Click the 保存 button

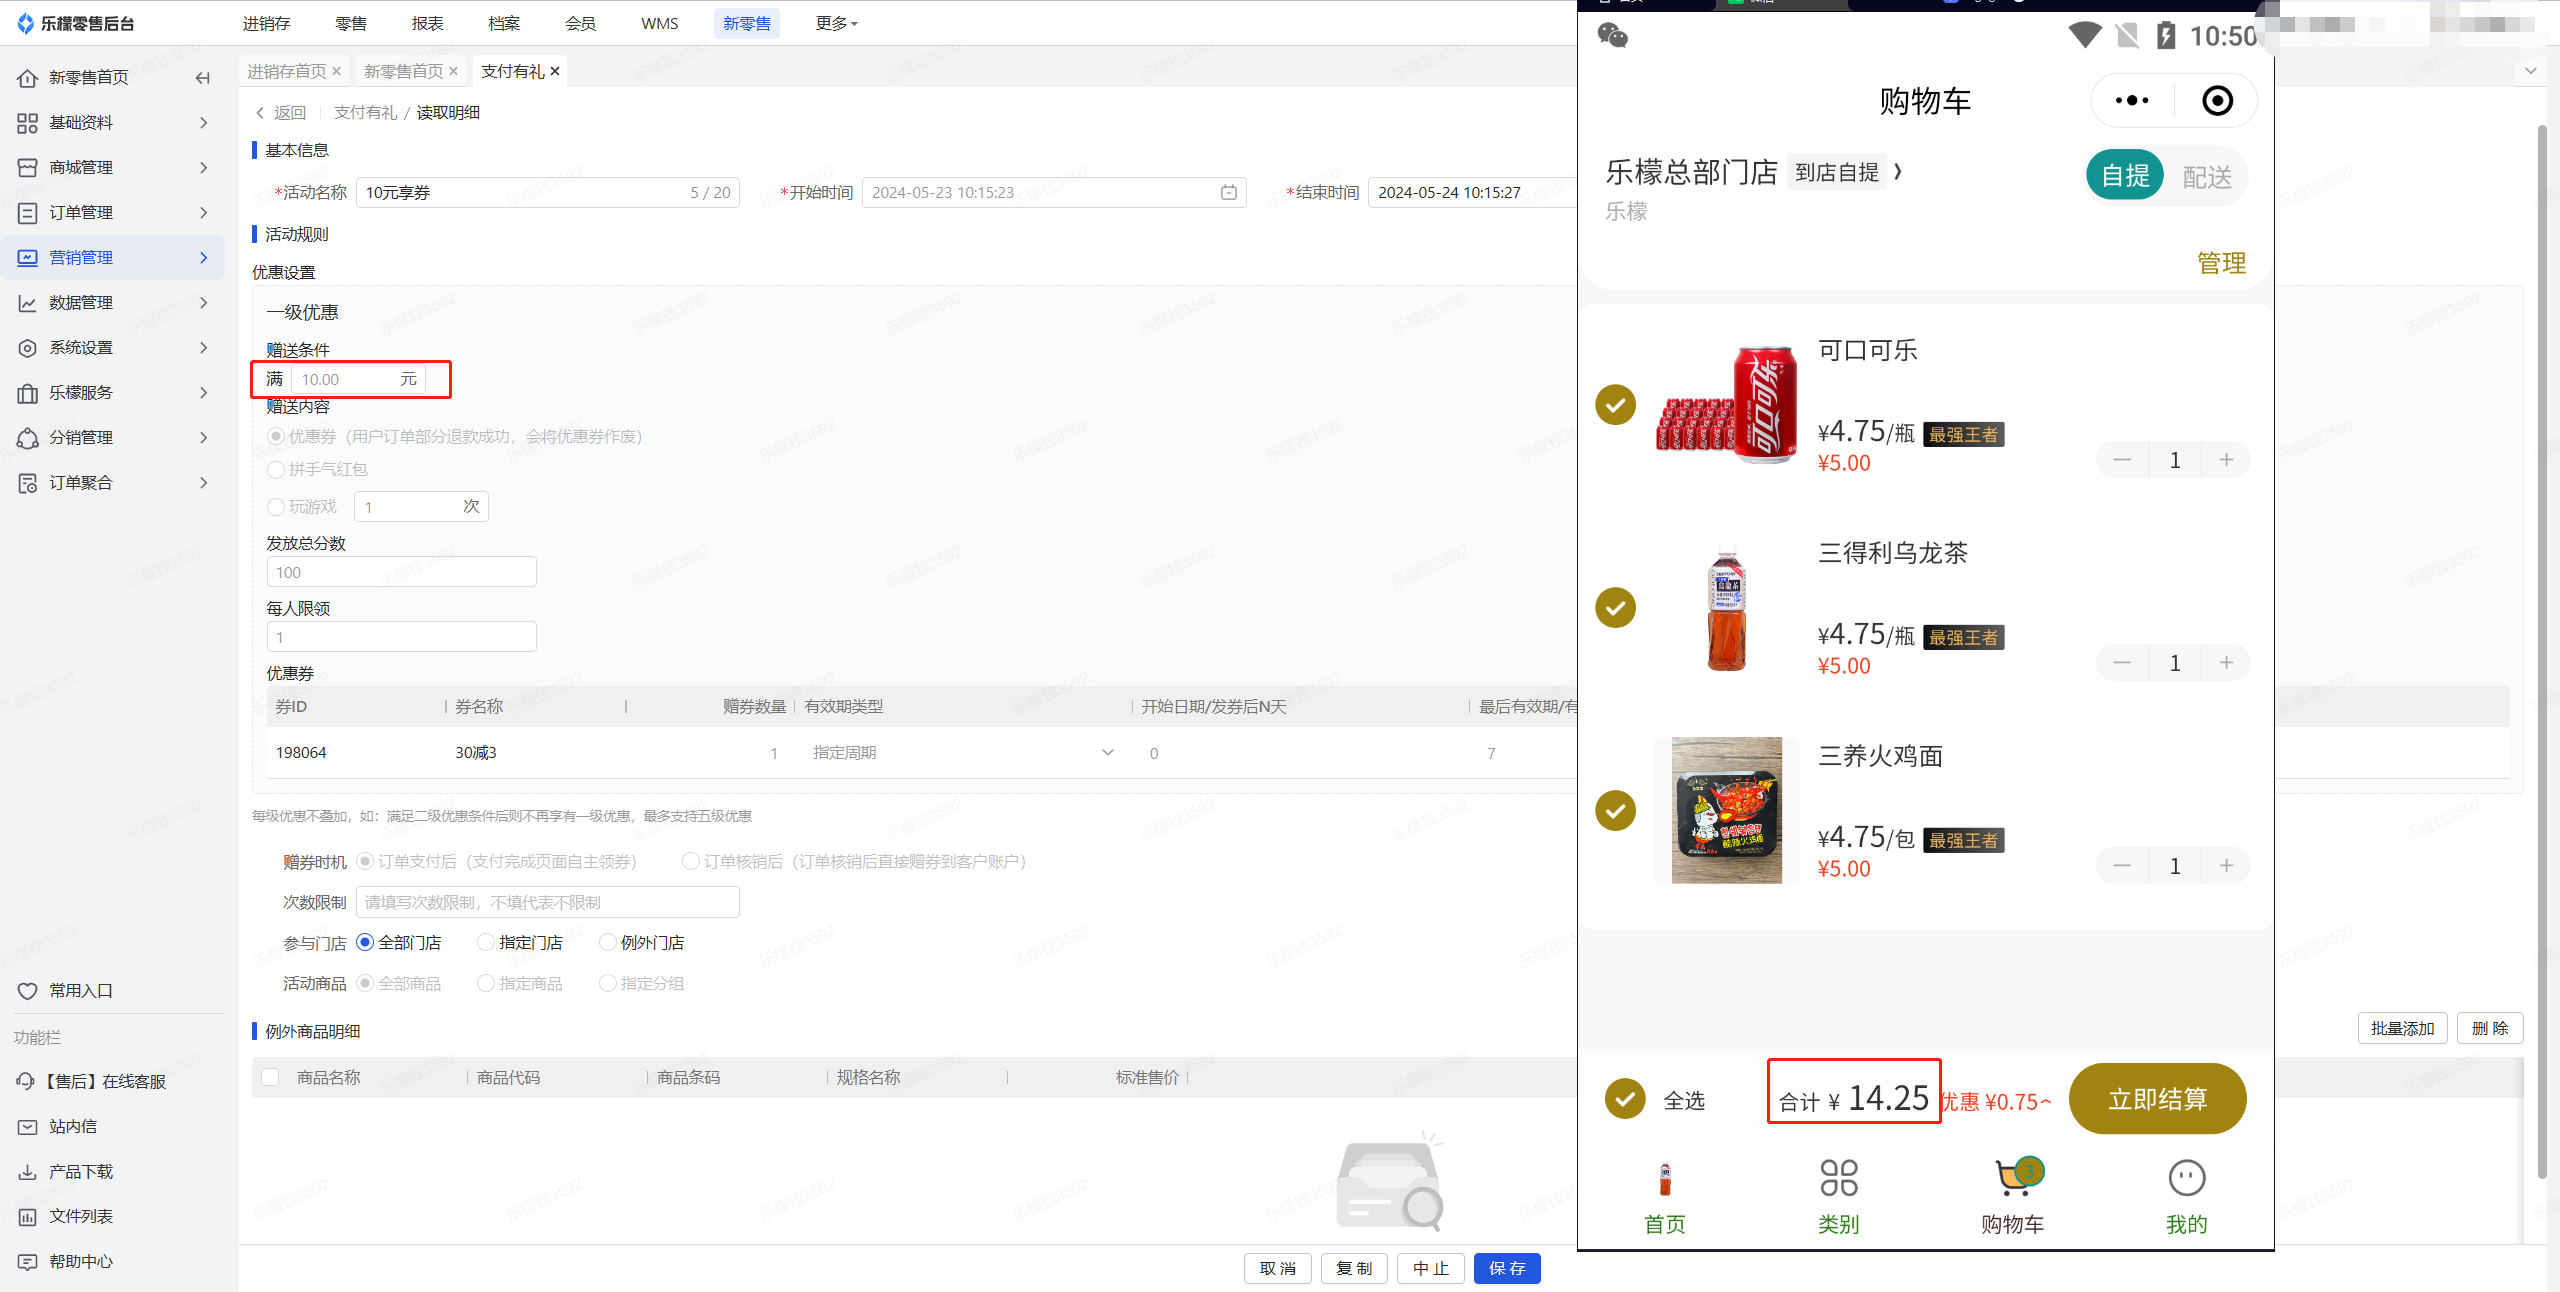[1507, 1268]
